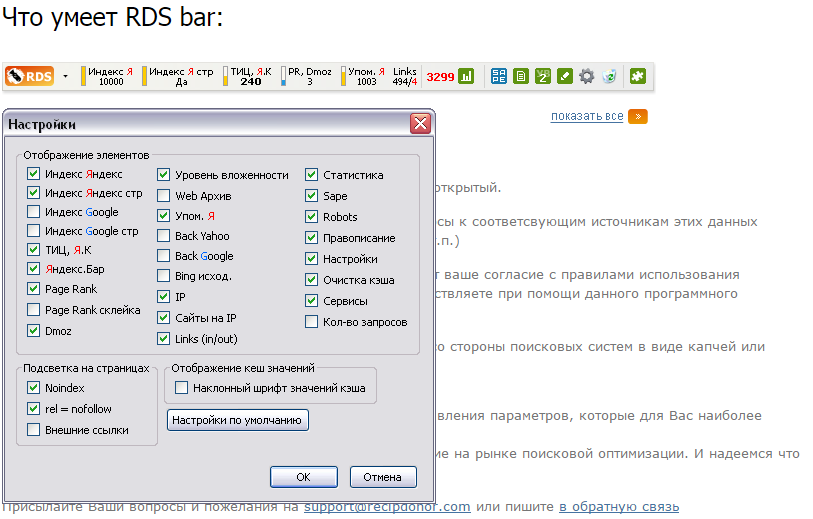Viewport: 813px width, 519px height.
Task: Enable Bing исход. checkbox
Action: click(163, 276)
